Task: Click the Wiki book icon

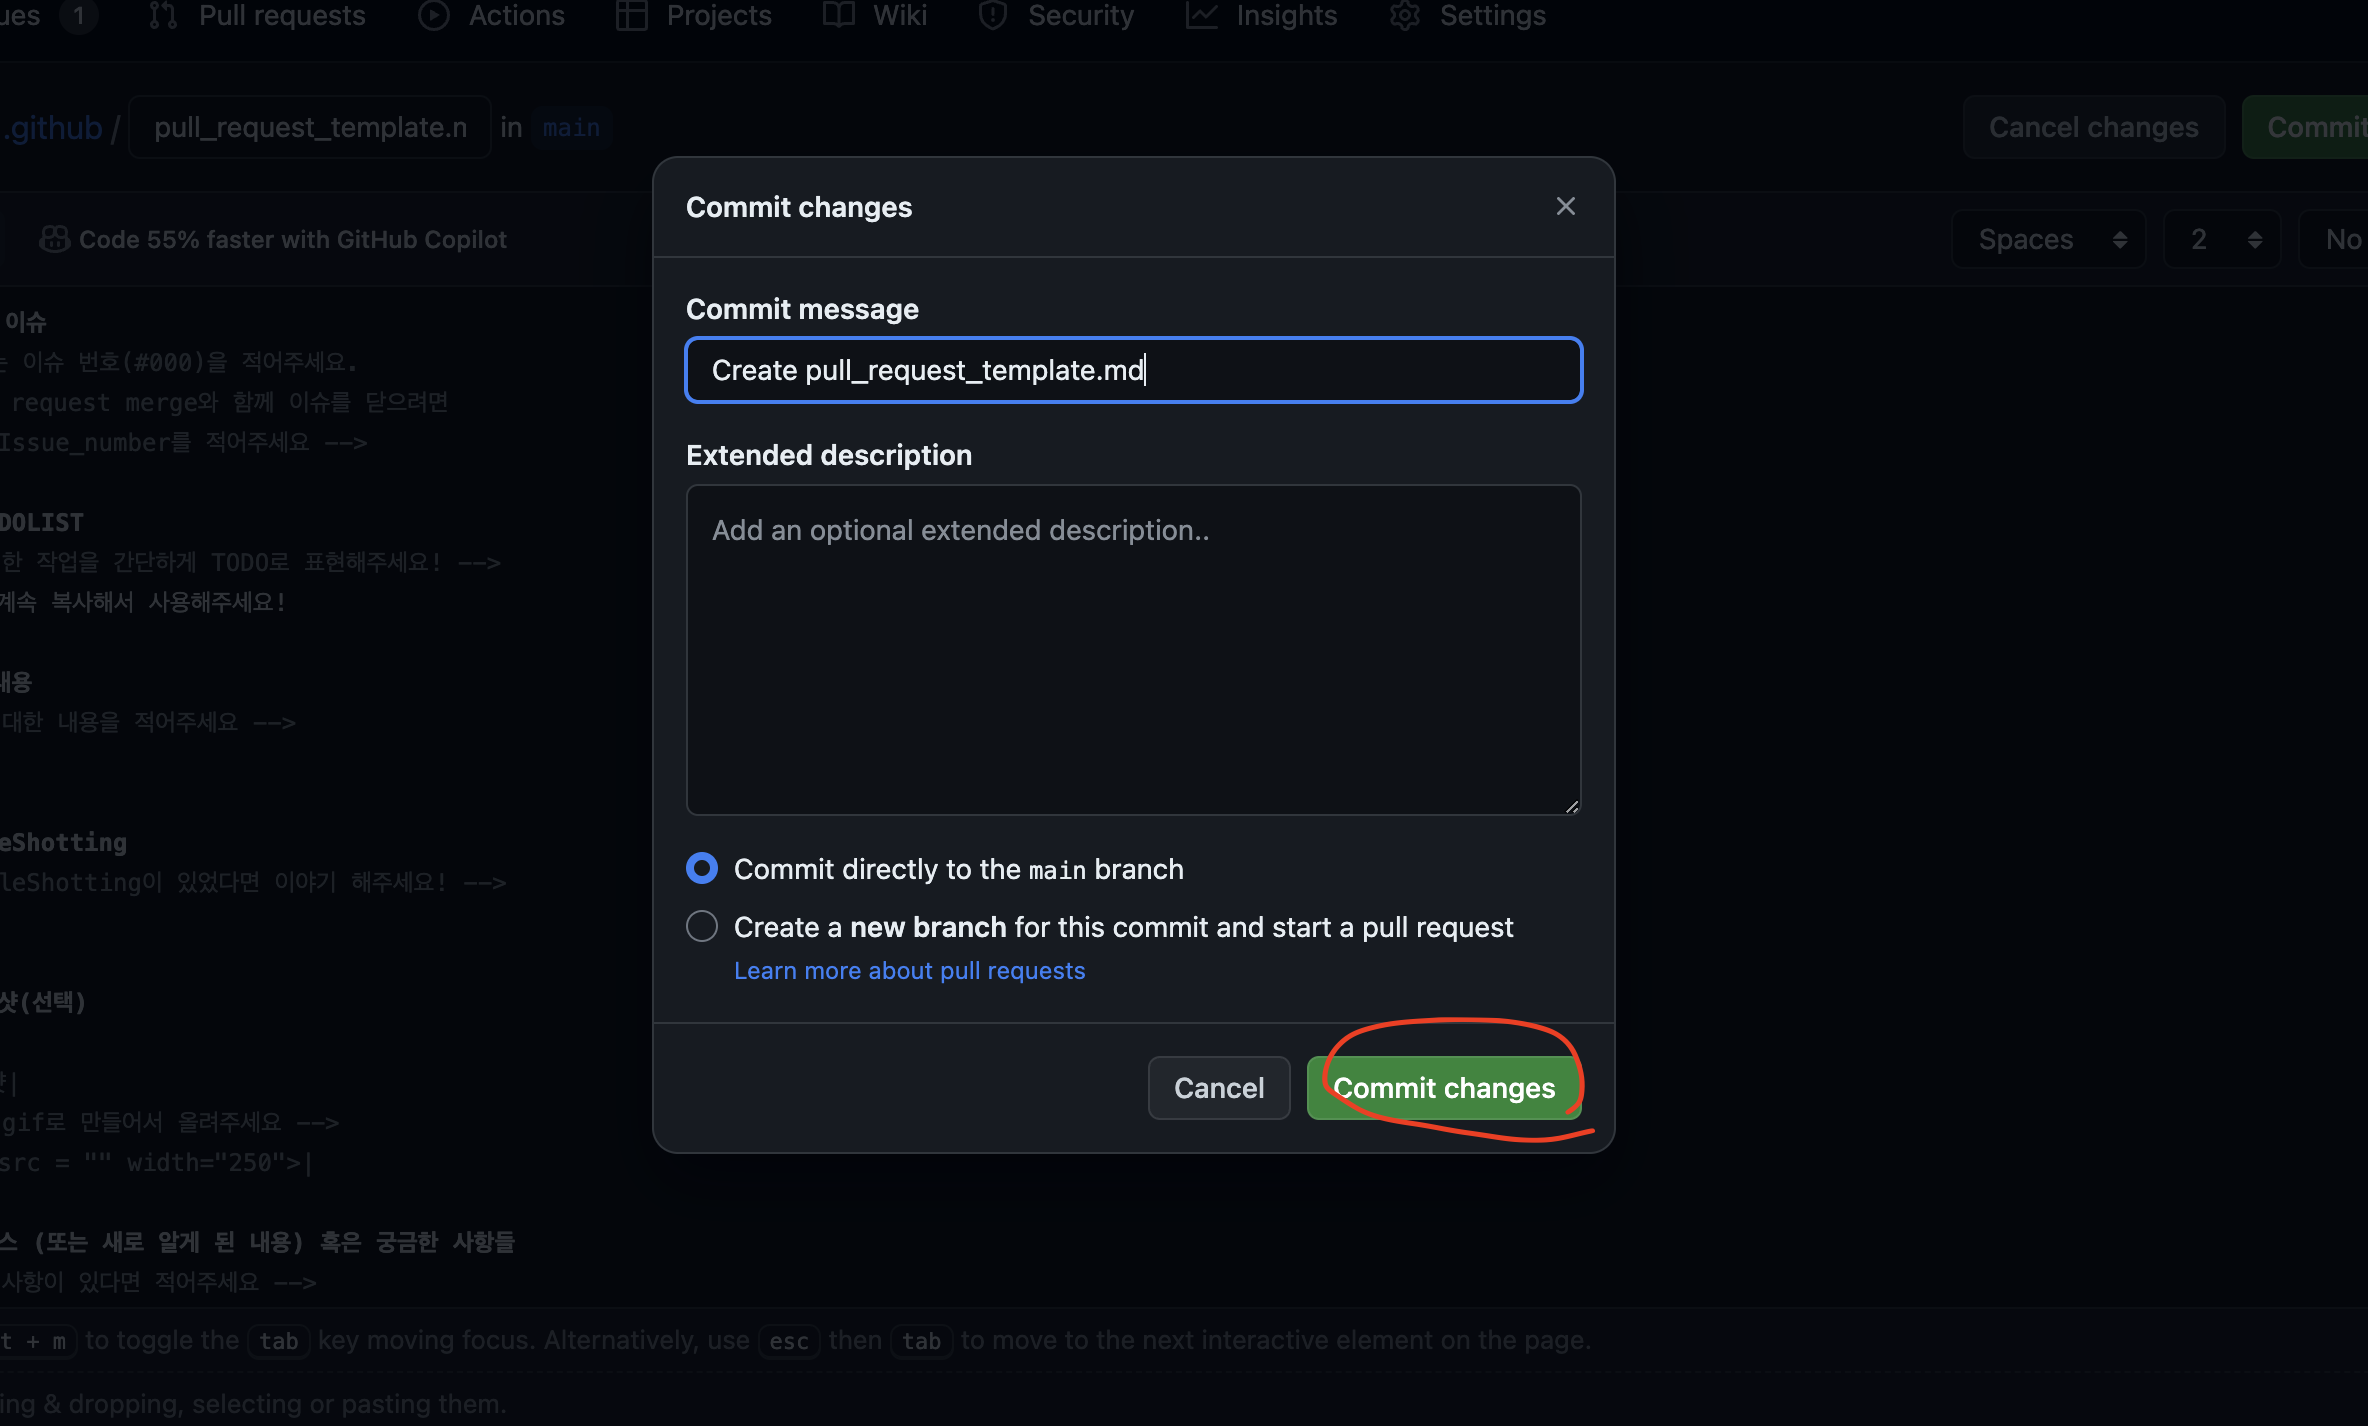Action: pos(838,15)
